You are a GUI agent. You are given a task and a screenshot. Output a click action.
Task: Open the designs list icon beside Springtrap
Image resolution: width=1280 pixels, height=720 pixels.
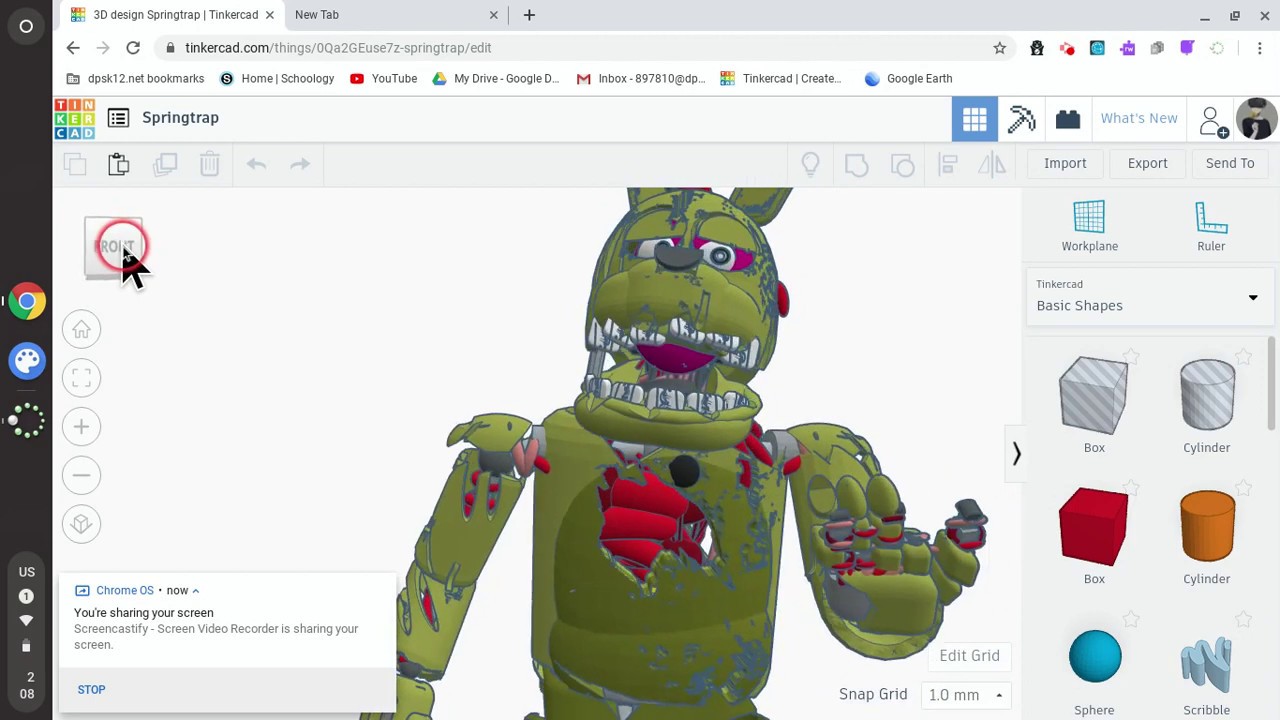pos(118,118)
